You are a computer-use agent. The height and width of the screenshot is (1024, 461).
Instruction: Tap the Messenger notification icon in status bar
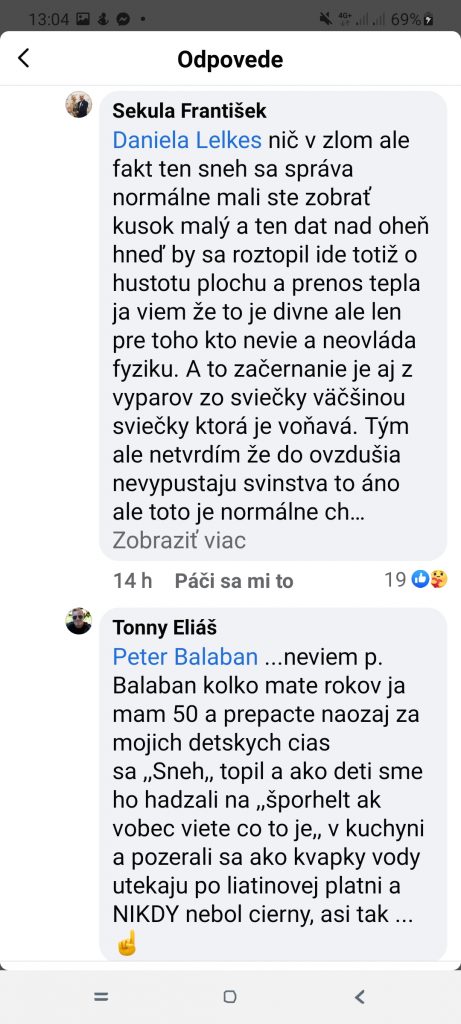tap(123, 19)
